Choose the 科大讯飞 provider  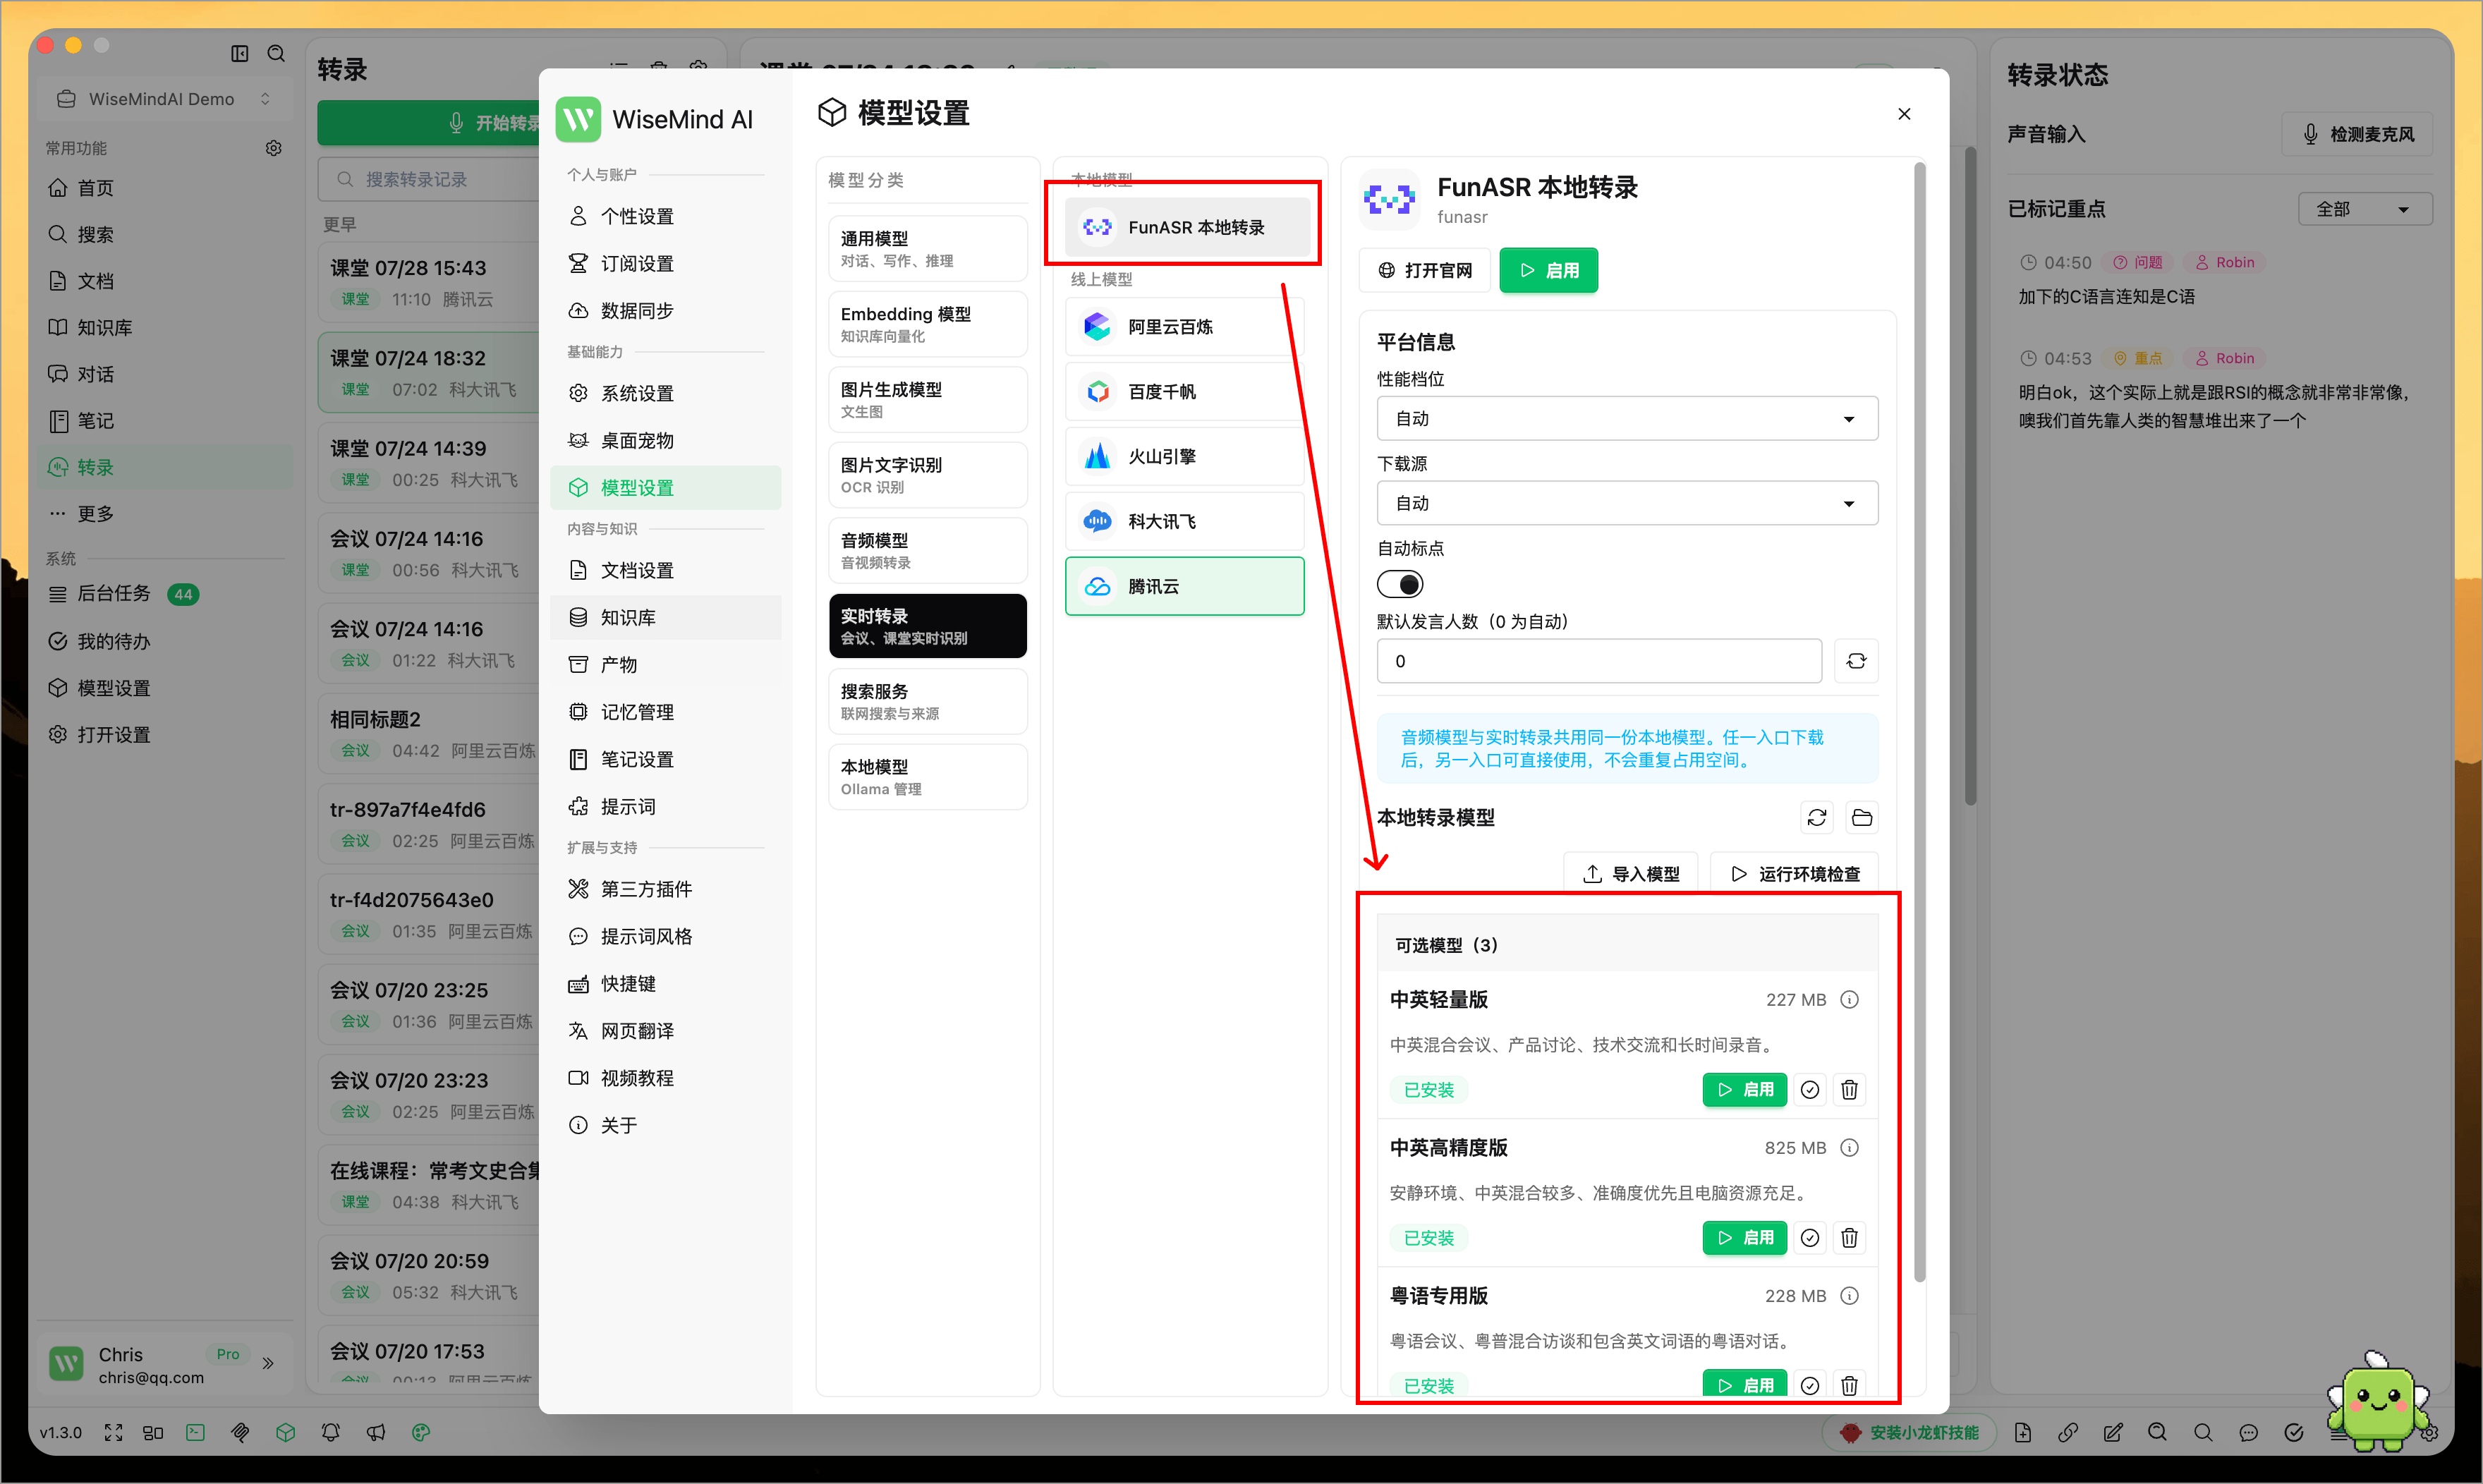[1184, 521]
